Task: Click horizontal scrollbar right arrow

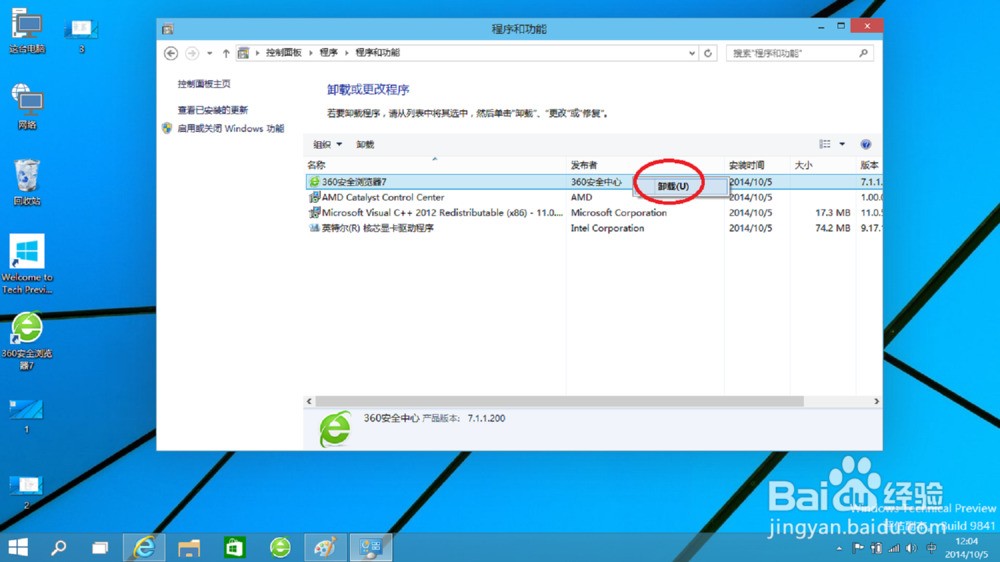Action: (x=876, y=401)
